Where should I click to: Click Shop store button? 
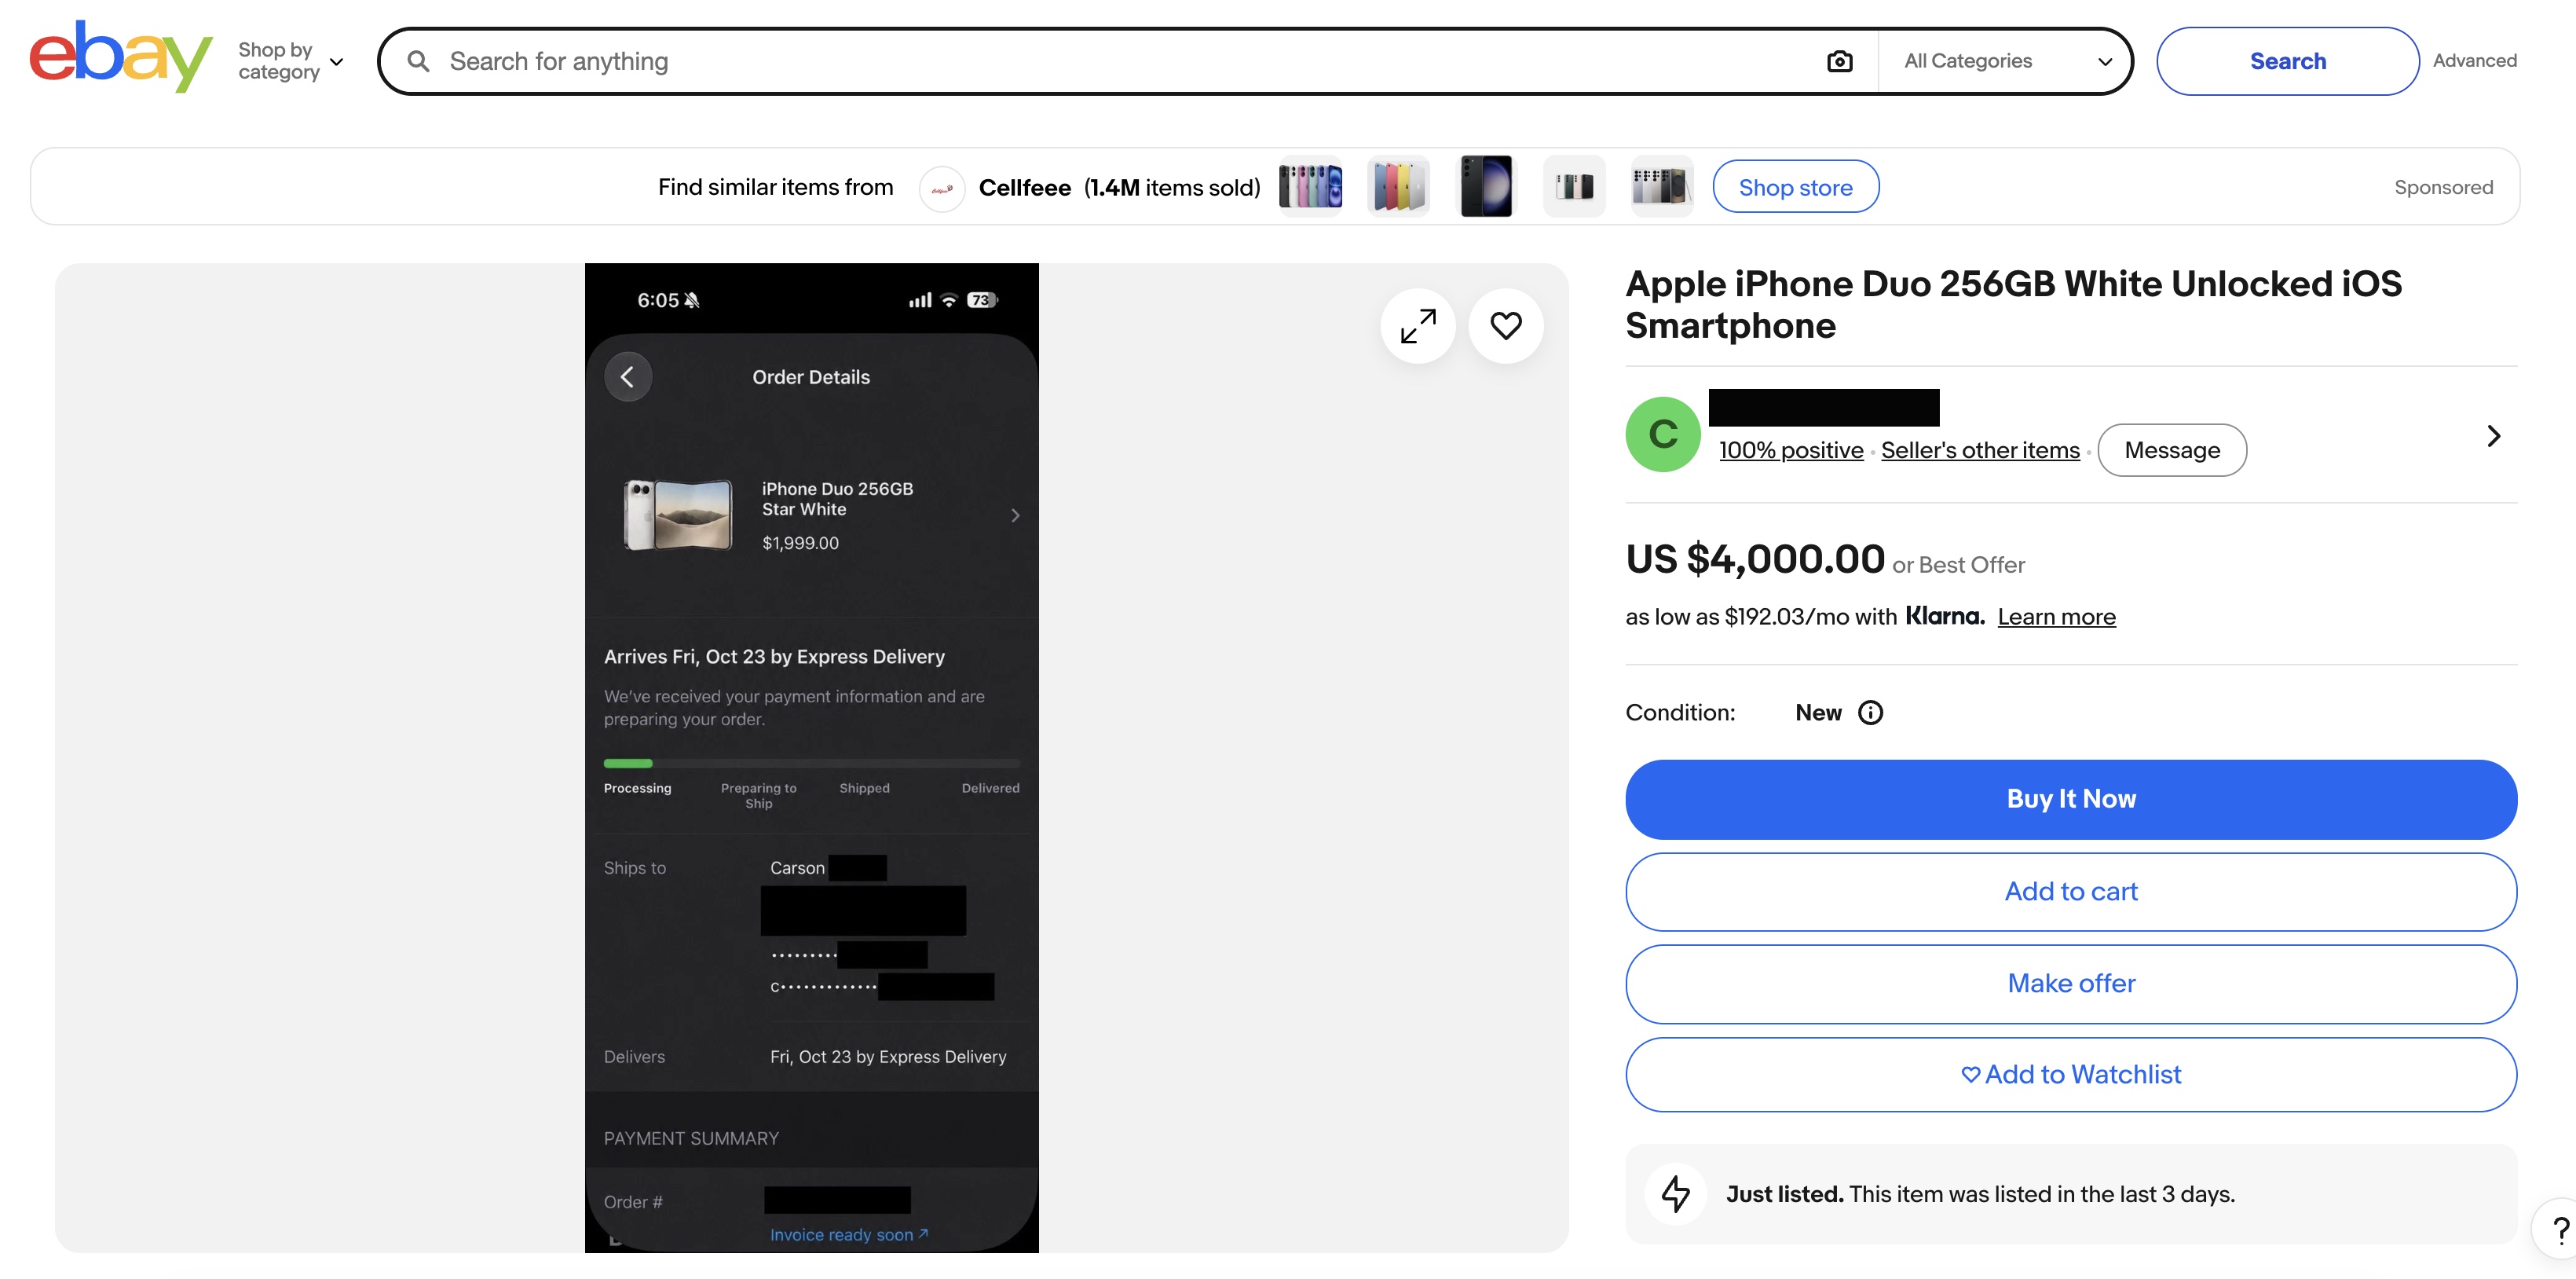[1795, 187]
